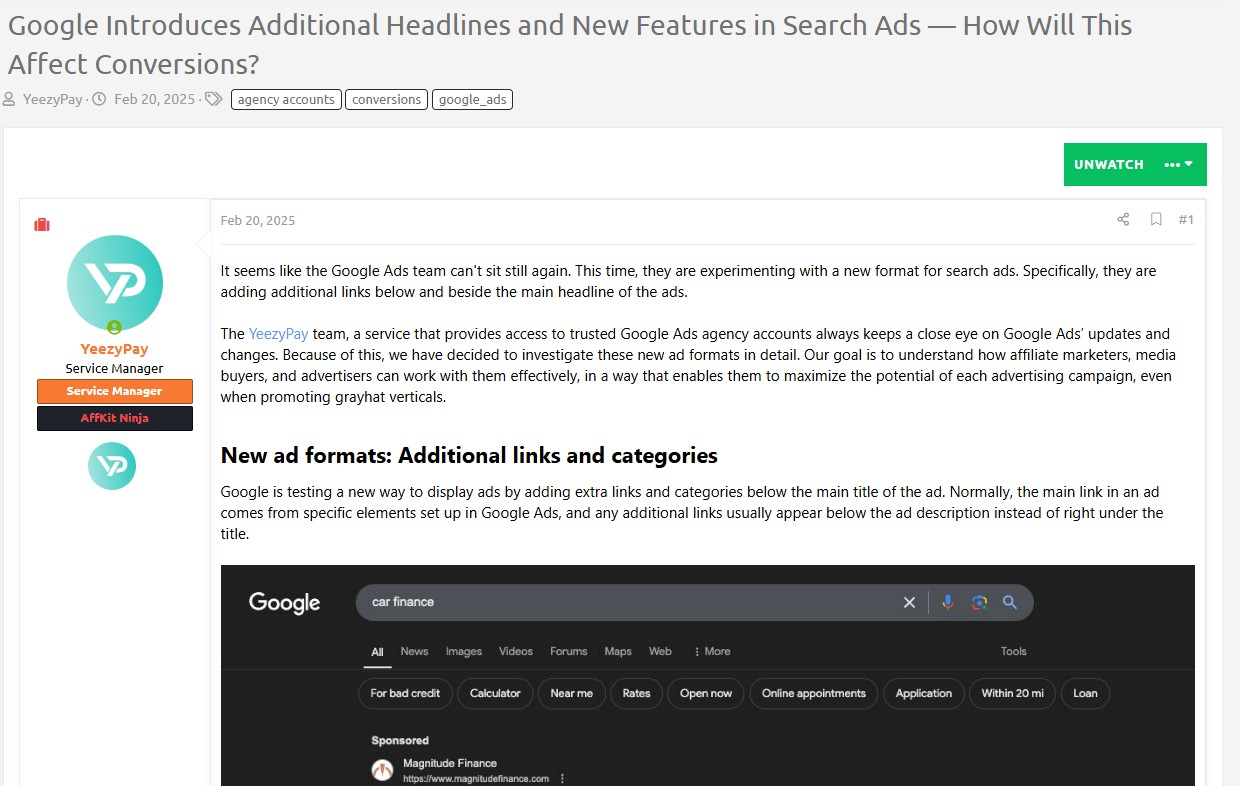Click the New ad formats section heading

click(x=469, y=456)
